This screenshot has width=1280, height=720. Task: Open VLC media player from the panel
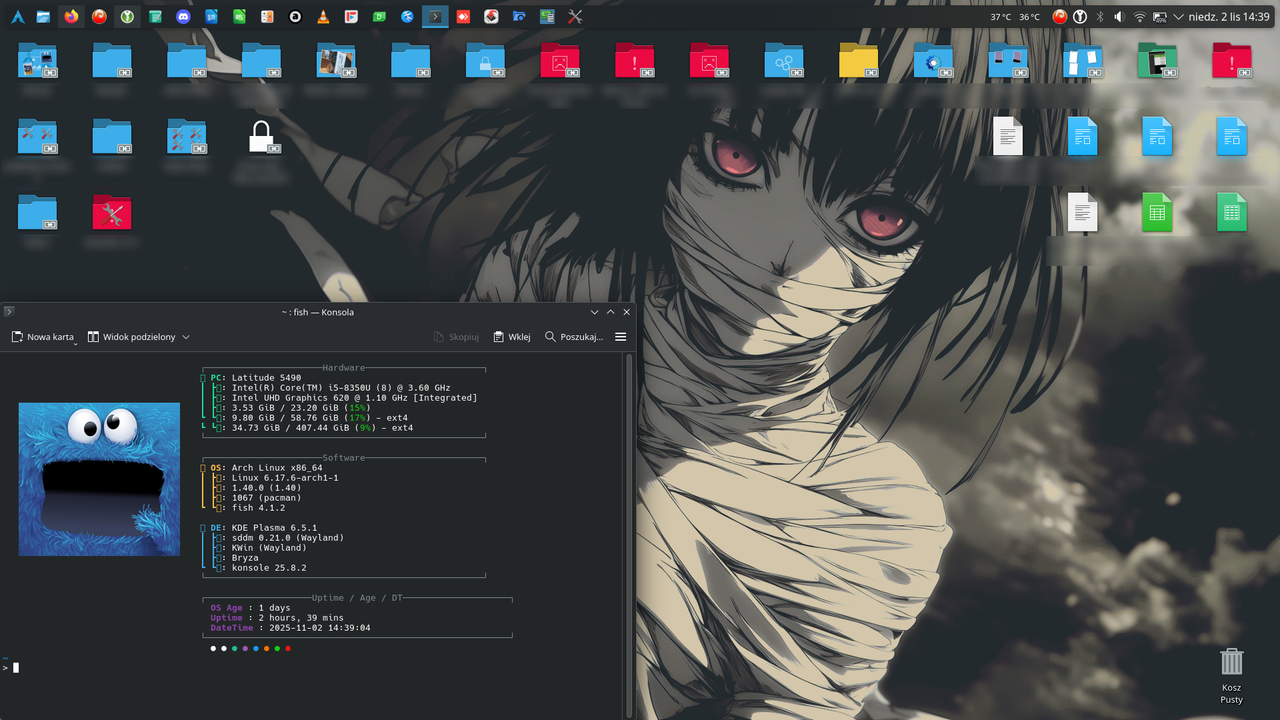pos(323,17)
